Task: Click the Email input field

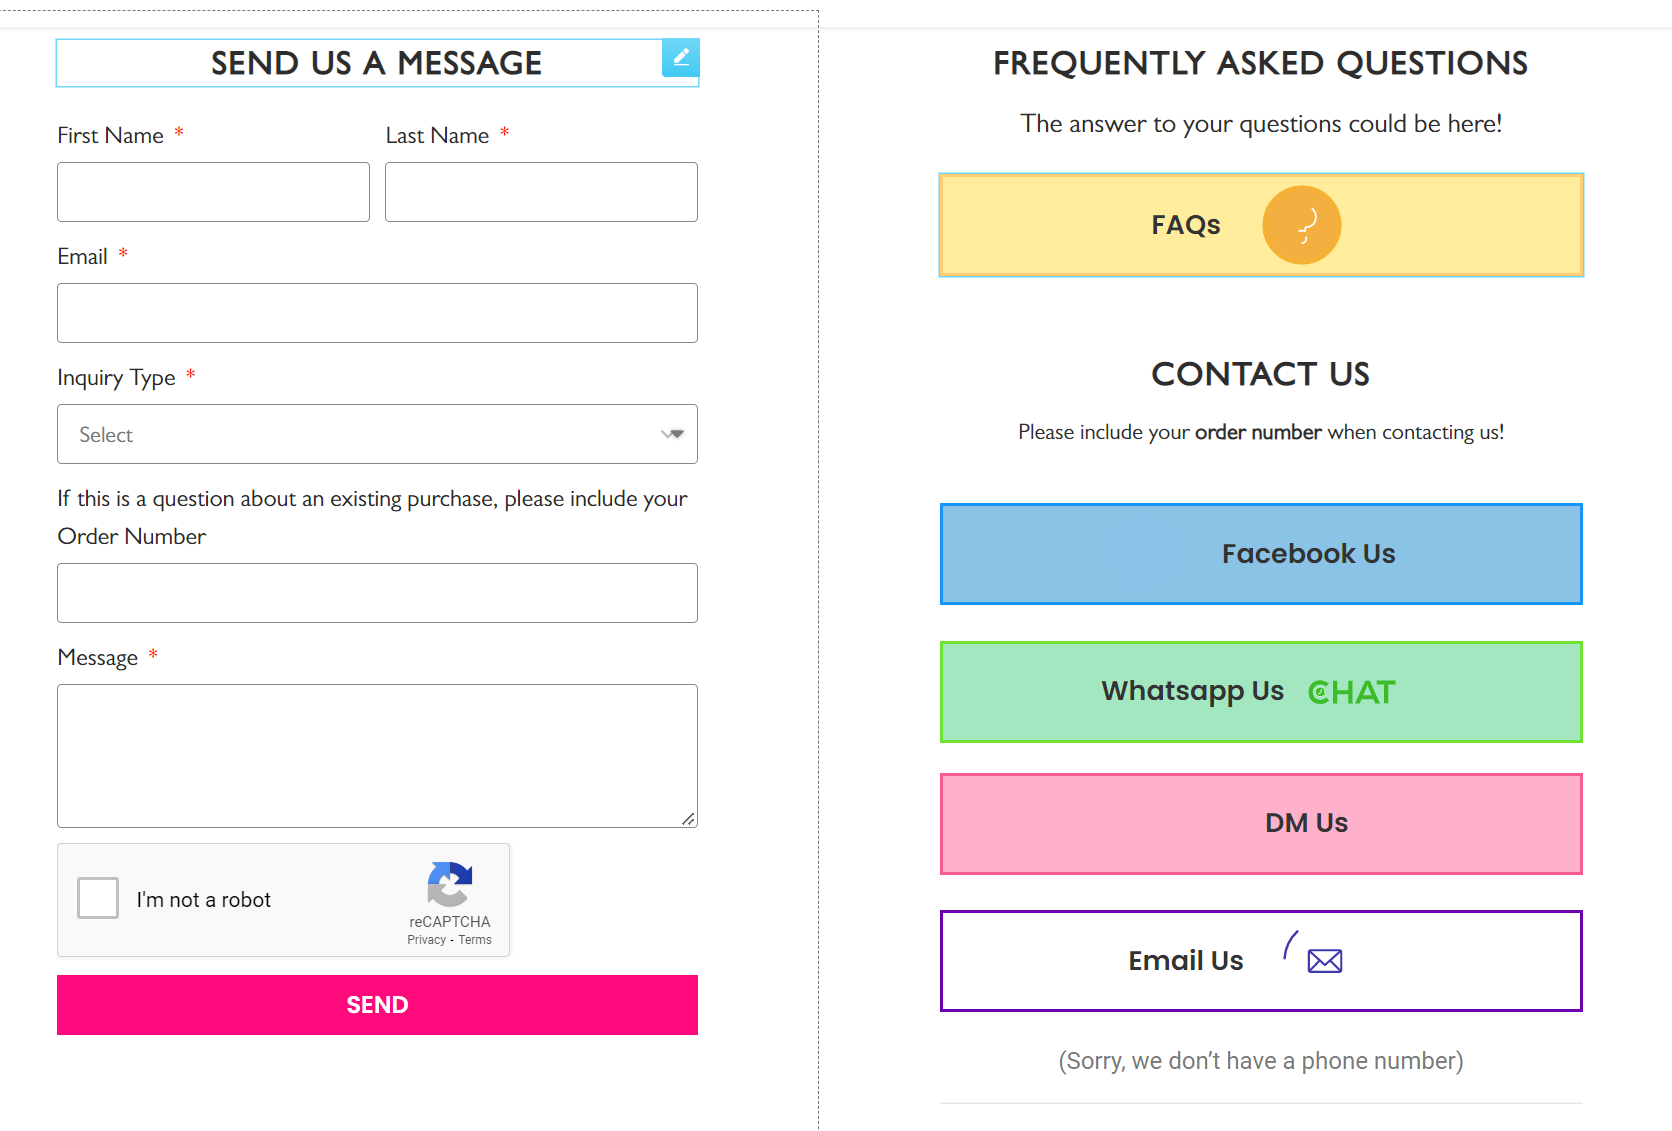Action: [377, 313]
